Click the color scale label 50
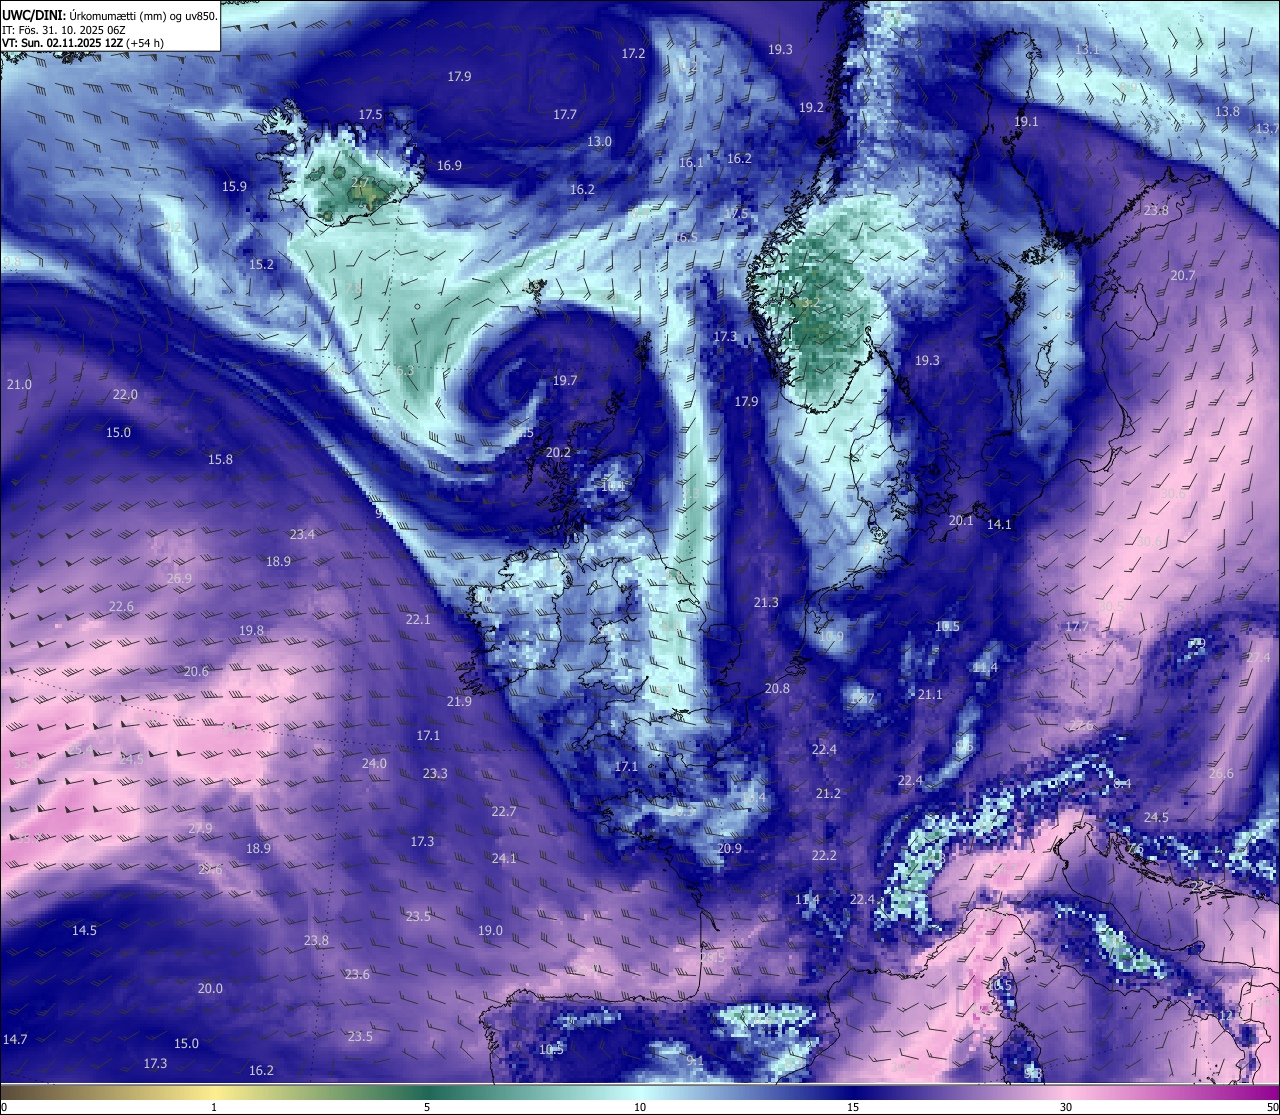Screen dimensions: 1280x1115 (1272, 1107)
